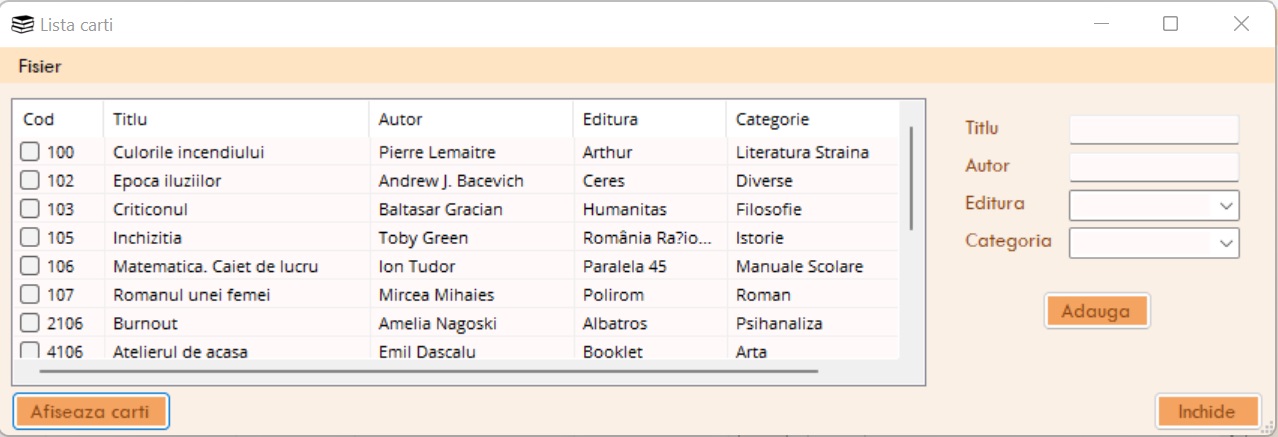The image size is (1278, 437).
Task: Open the Editura dropdown arrow
Action: coord(1226,205)
